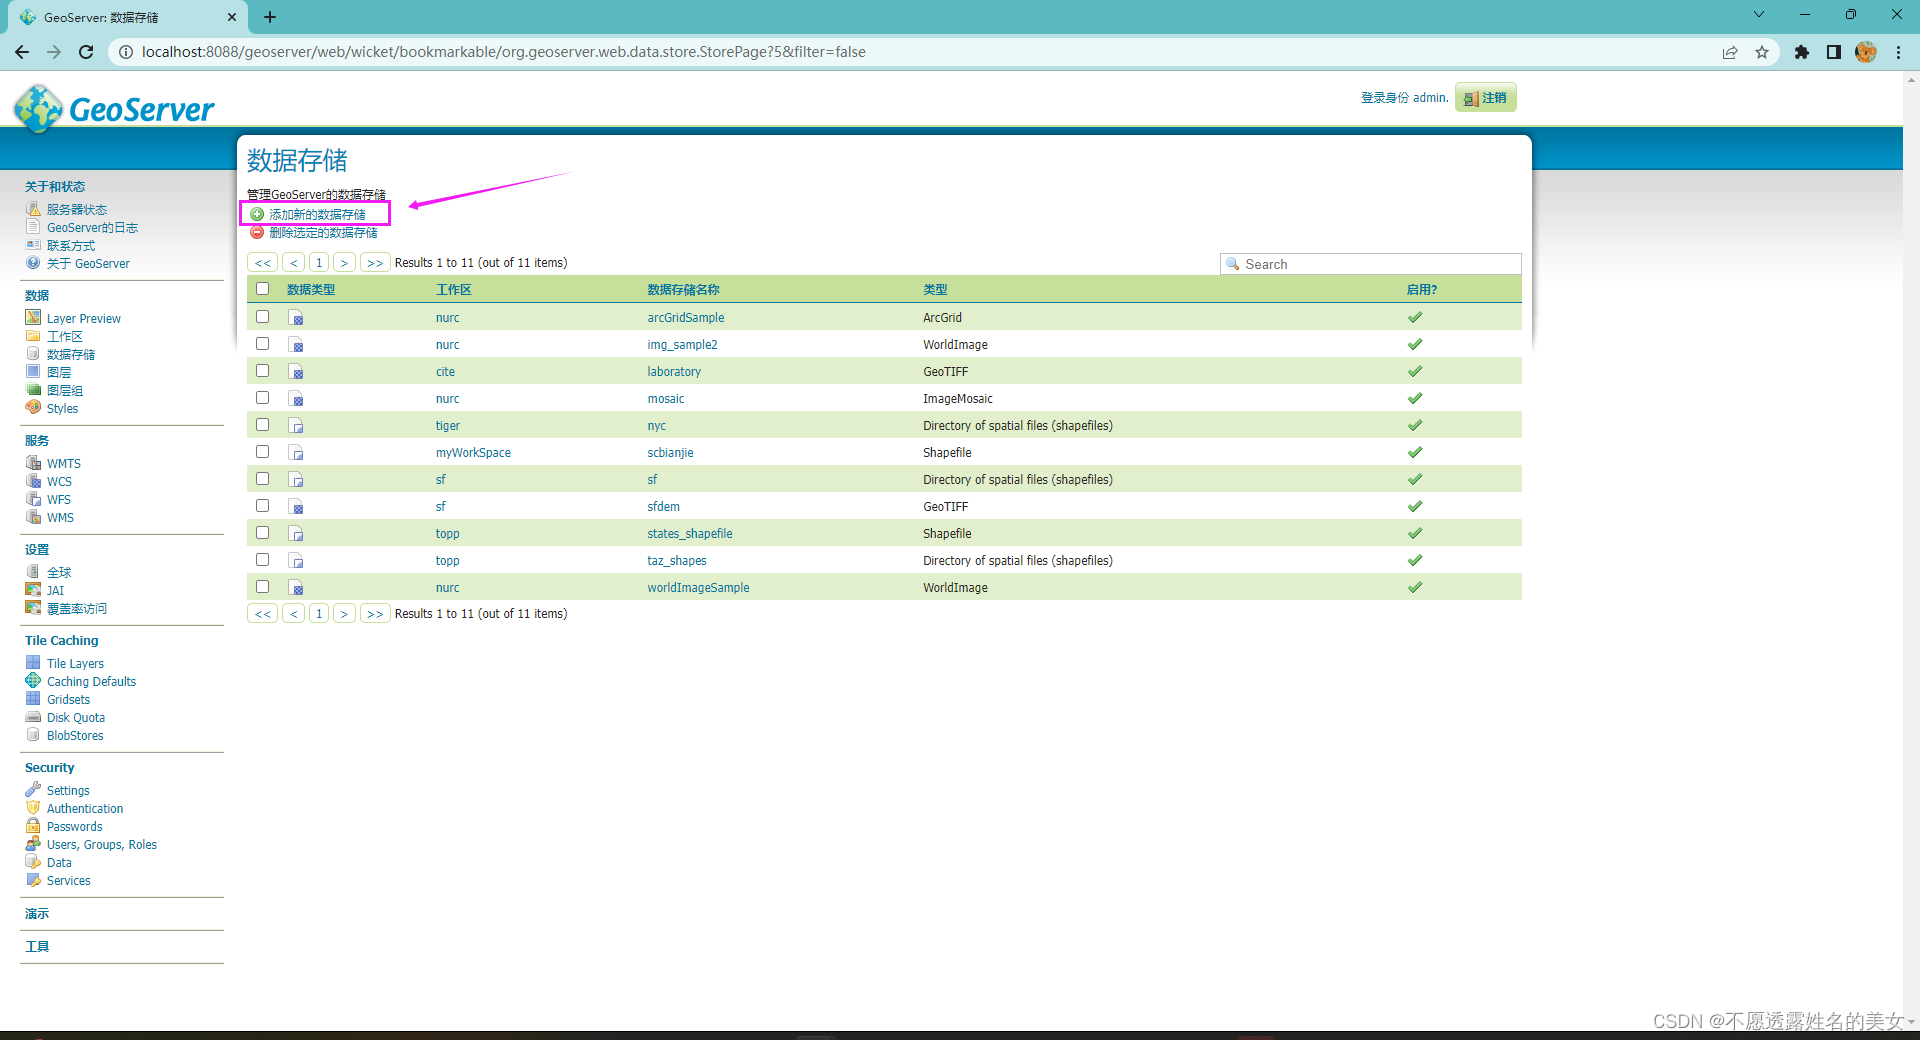Viewport: 1920px width, 1040px height.
Task: Click the Disk Quota icon
Action: (x=33, y=717)
